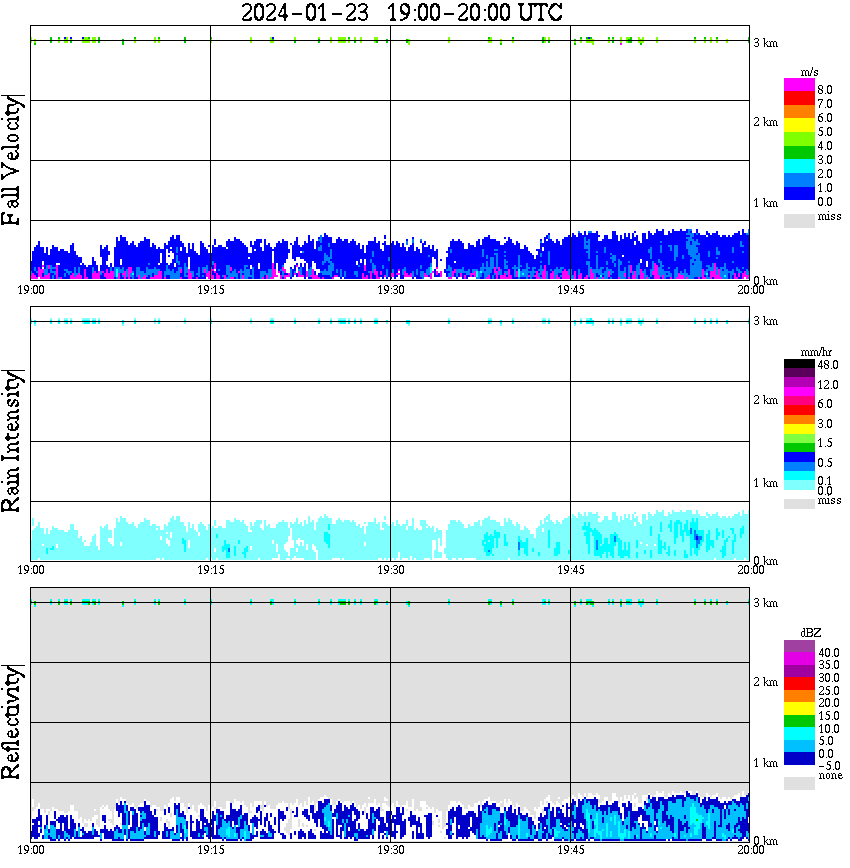Image resolution: width=850 pixels, height=868 pixels.
Task: Click 19:00 tick under Fall Velocity panel
Action: pos(31,290)
